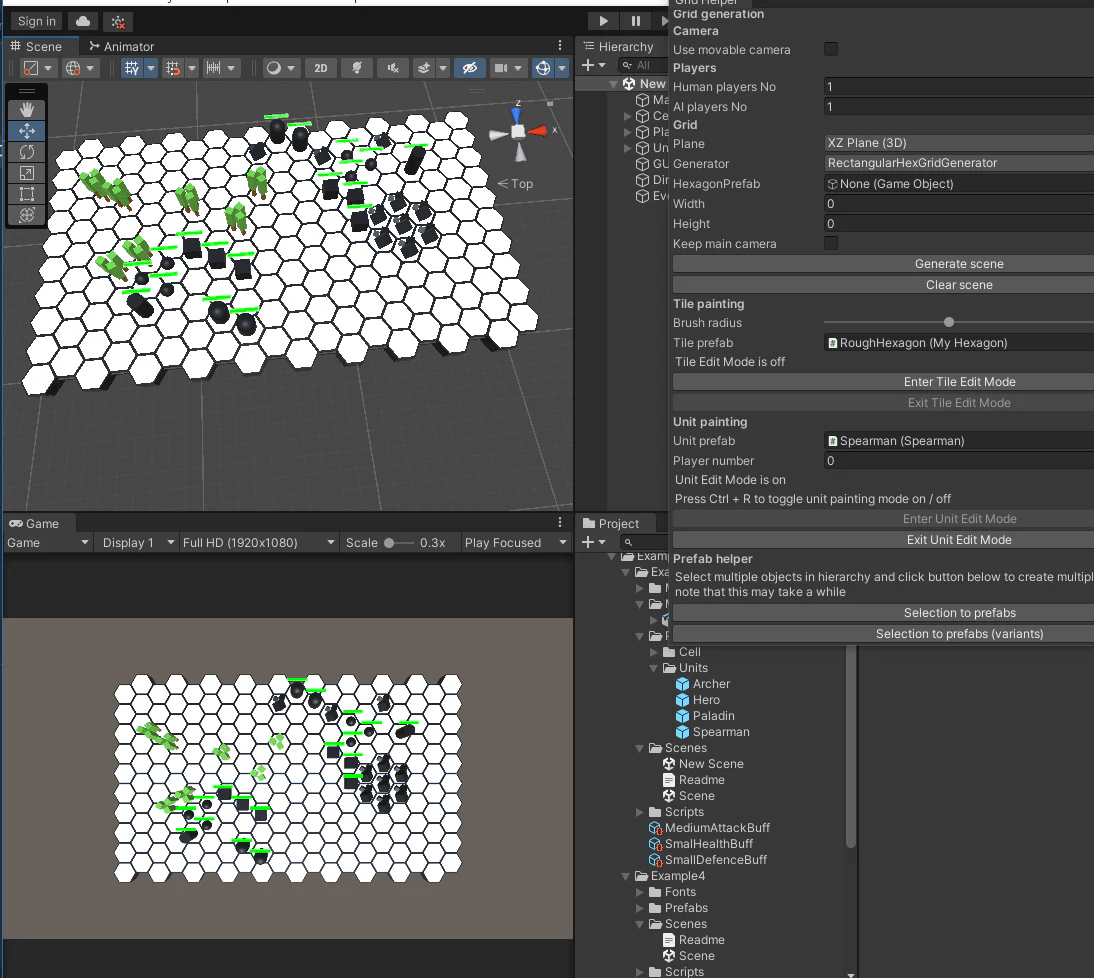
Task: Select the Move tool
Action: pos(27,130)
